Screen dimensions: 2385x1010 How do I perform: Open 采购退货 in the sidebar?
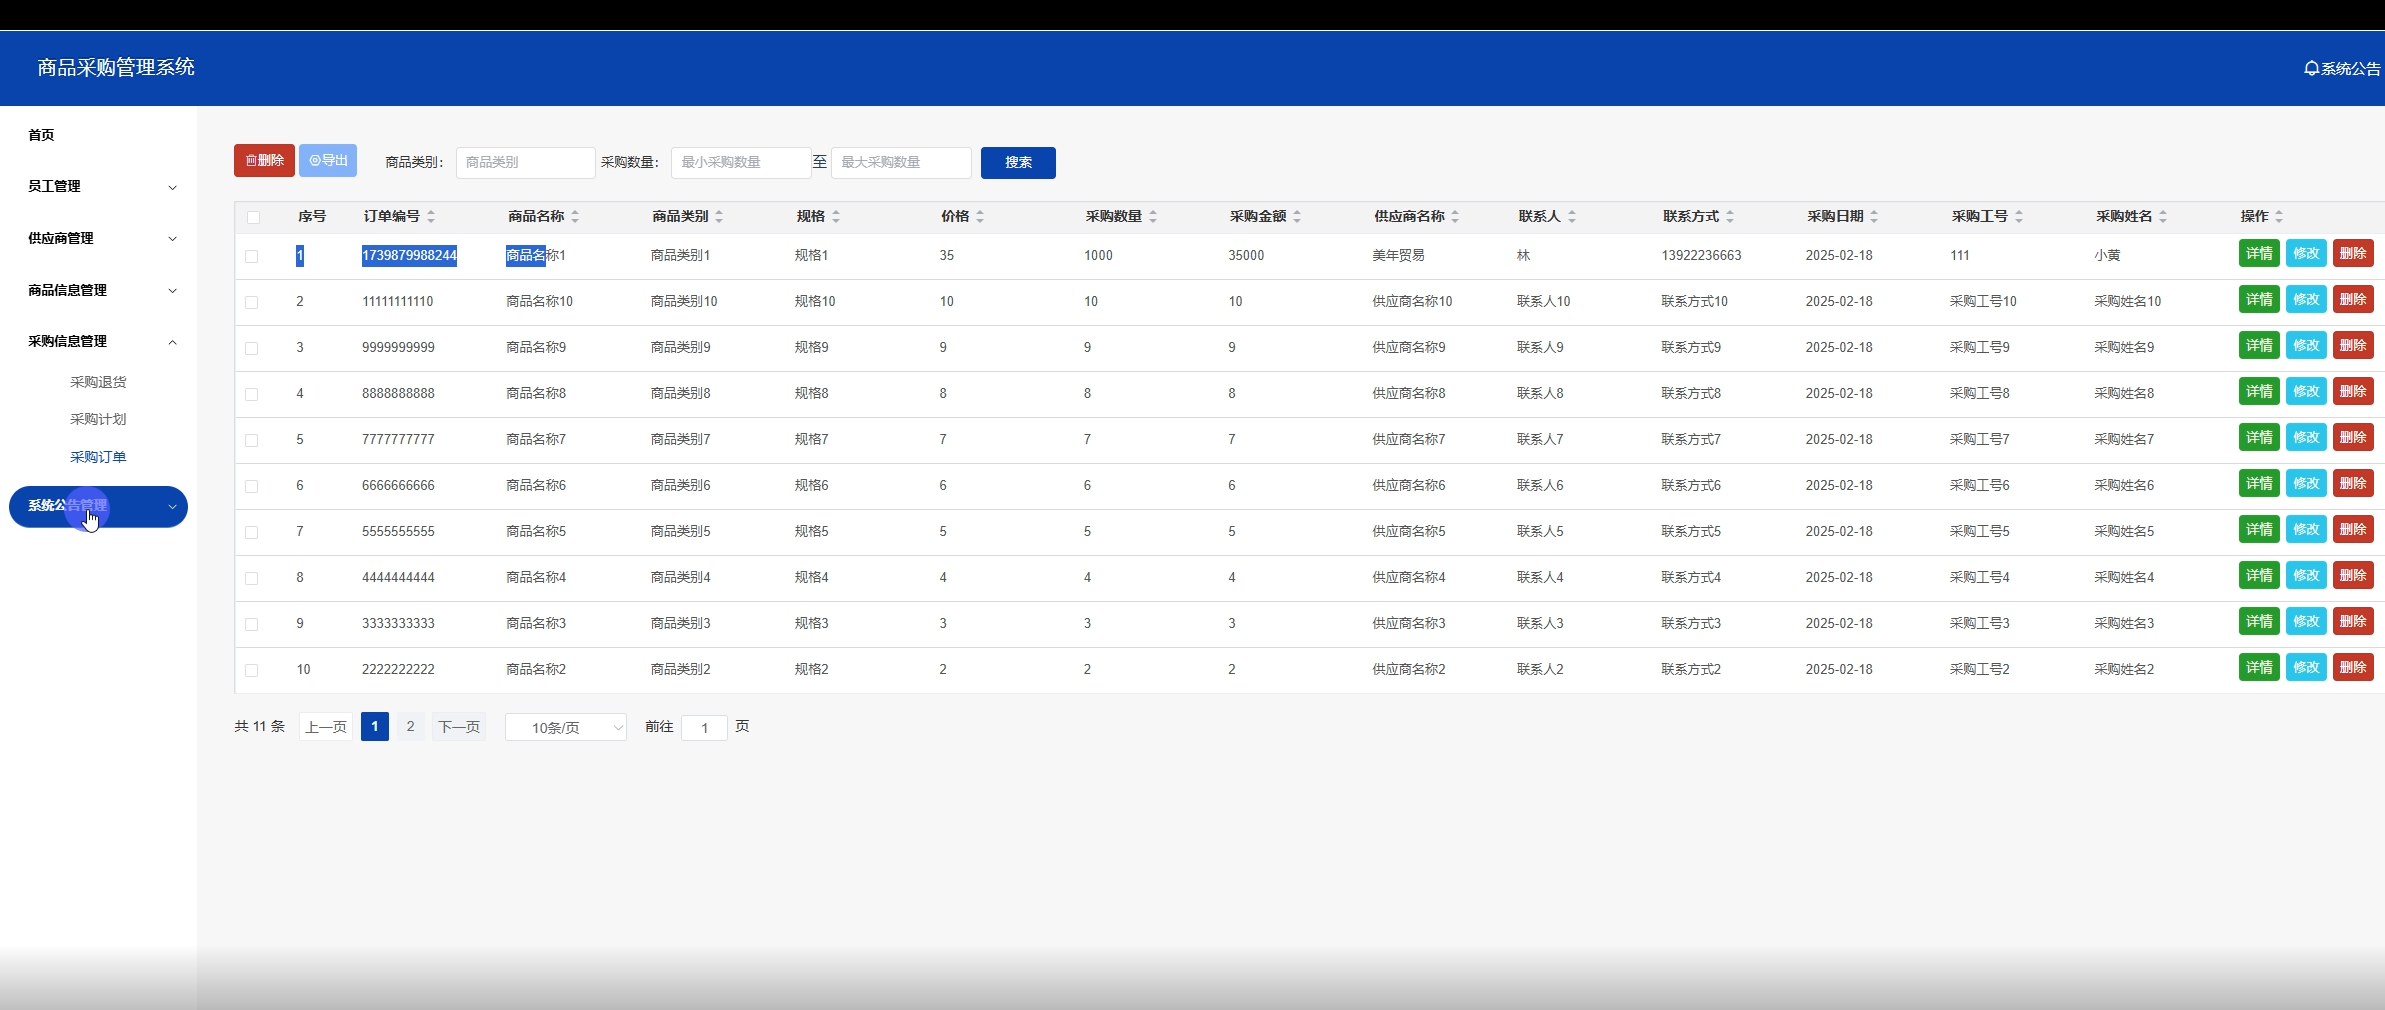98,382
